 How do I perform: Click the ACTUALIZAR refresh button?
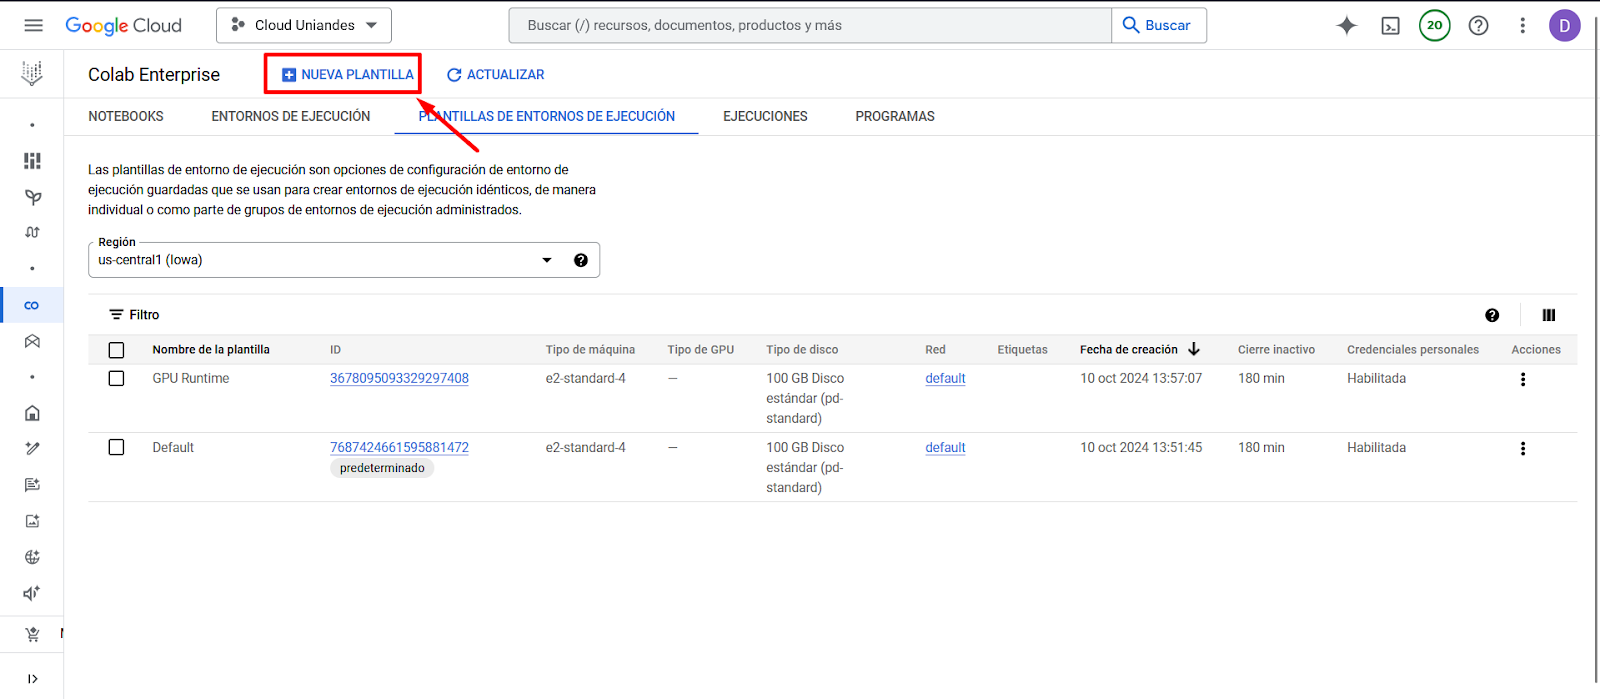tap(495, 74)
